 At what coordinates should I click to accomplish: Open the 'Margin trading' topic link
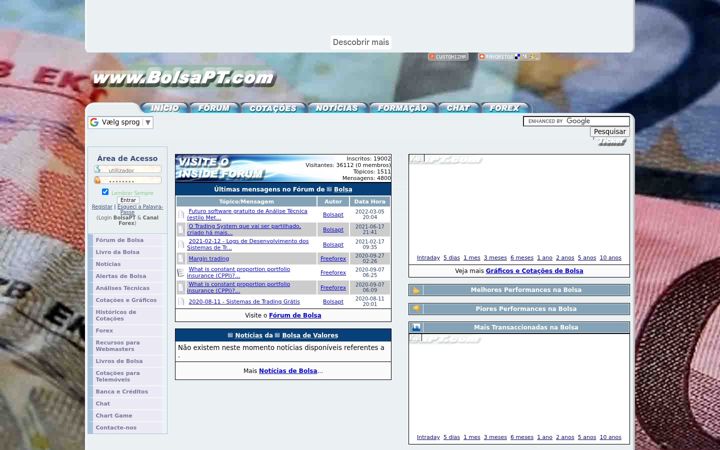click(208, 259)
